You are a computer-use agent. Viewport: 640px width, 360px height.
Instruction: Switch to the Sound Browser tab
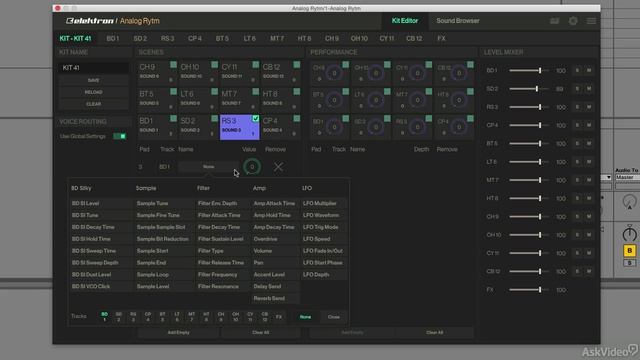[x=458, y=21]
